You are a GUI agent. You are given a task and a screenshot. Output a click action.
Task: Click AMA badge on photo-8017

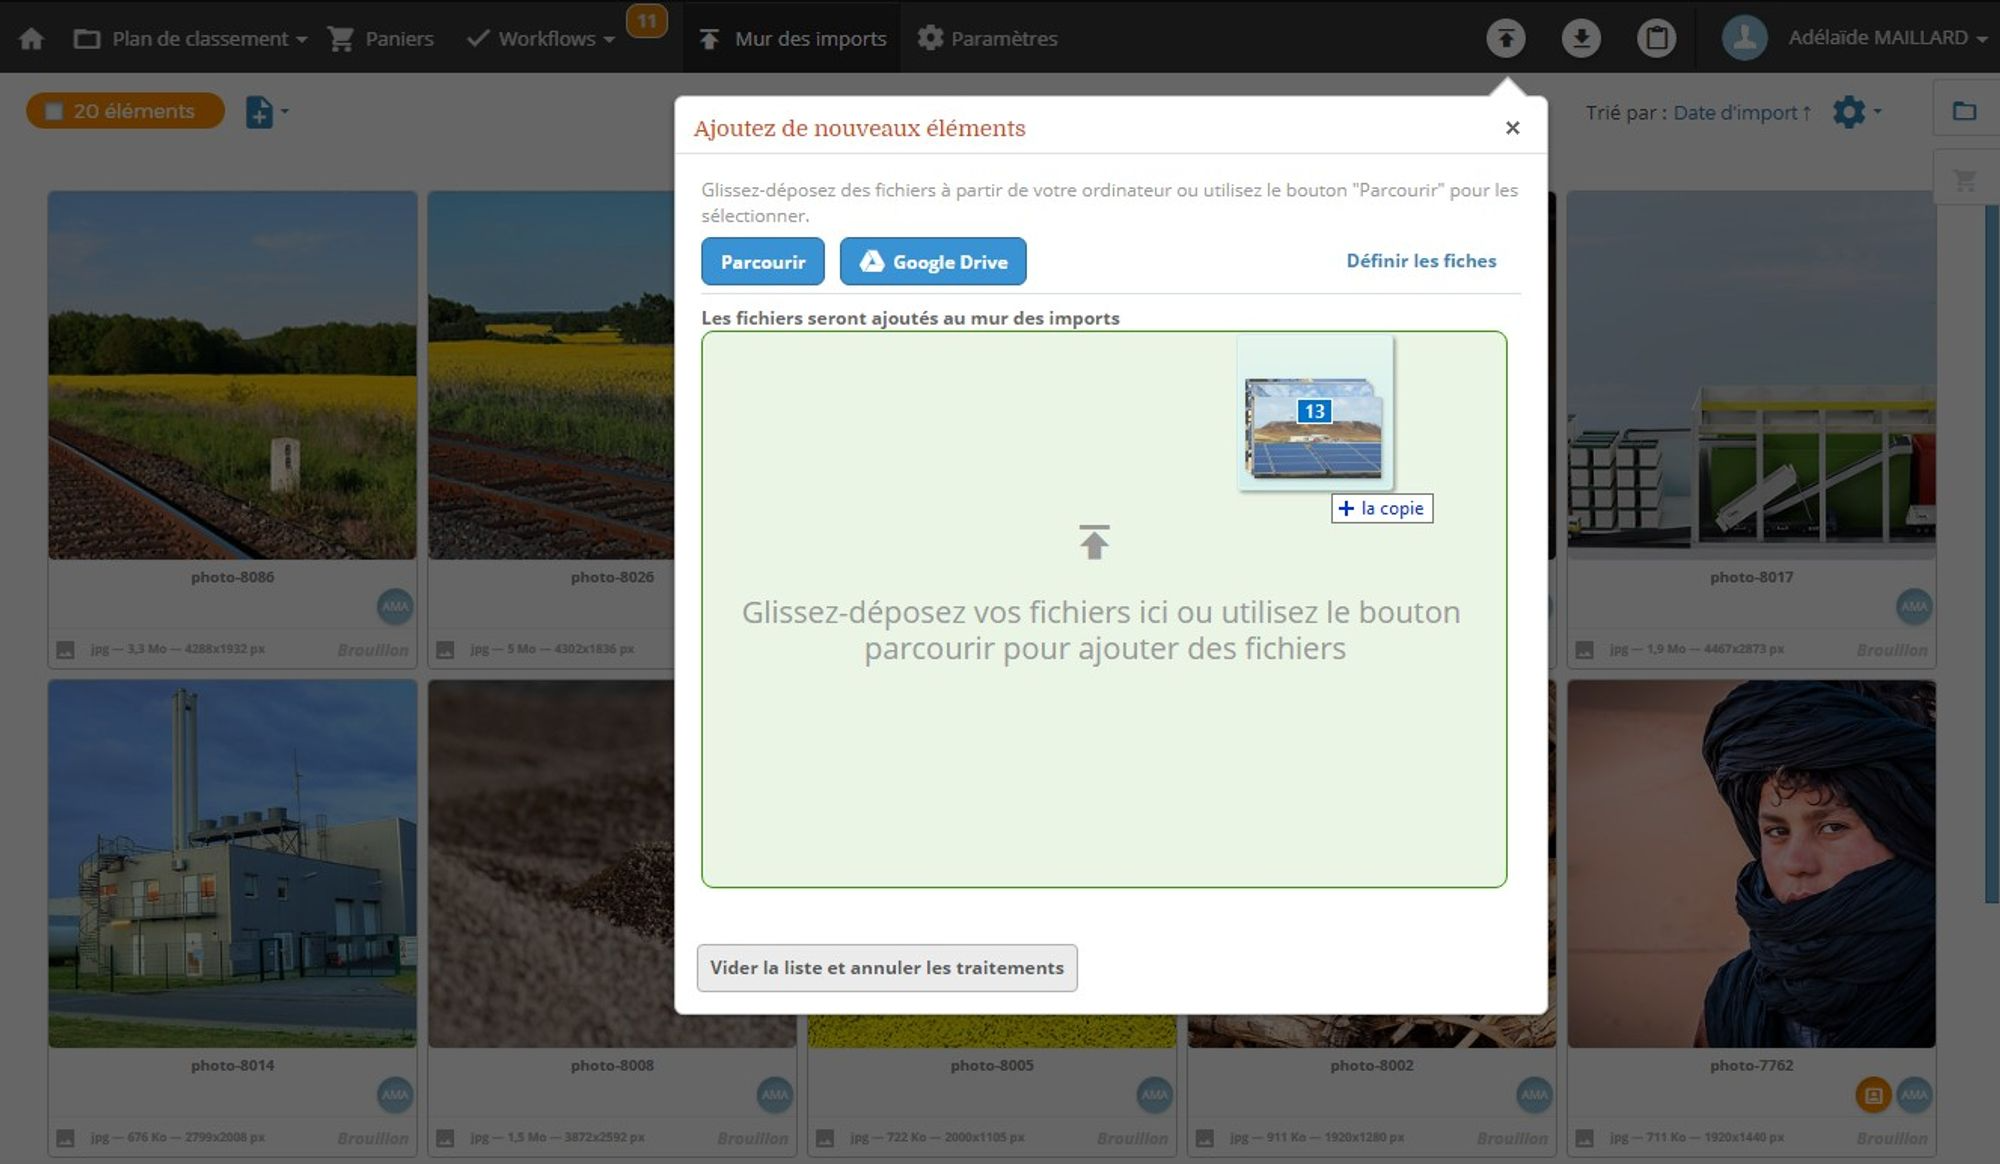(x=1914, y=606)
